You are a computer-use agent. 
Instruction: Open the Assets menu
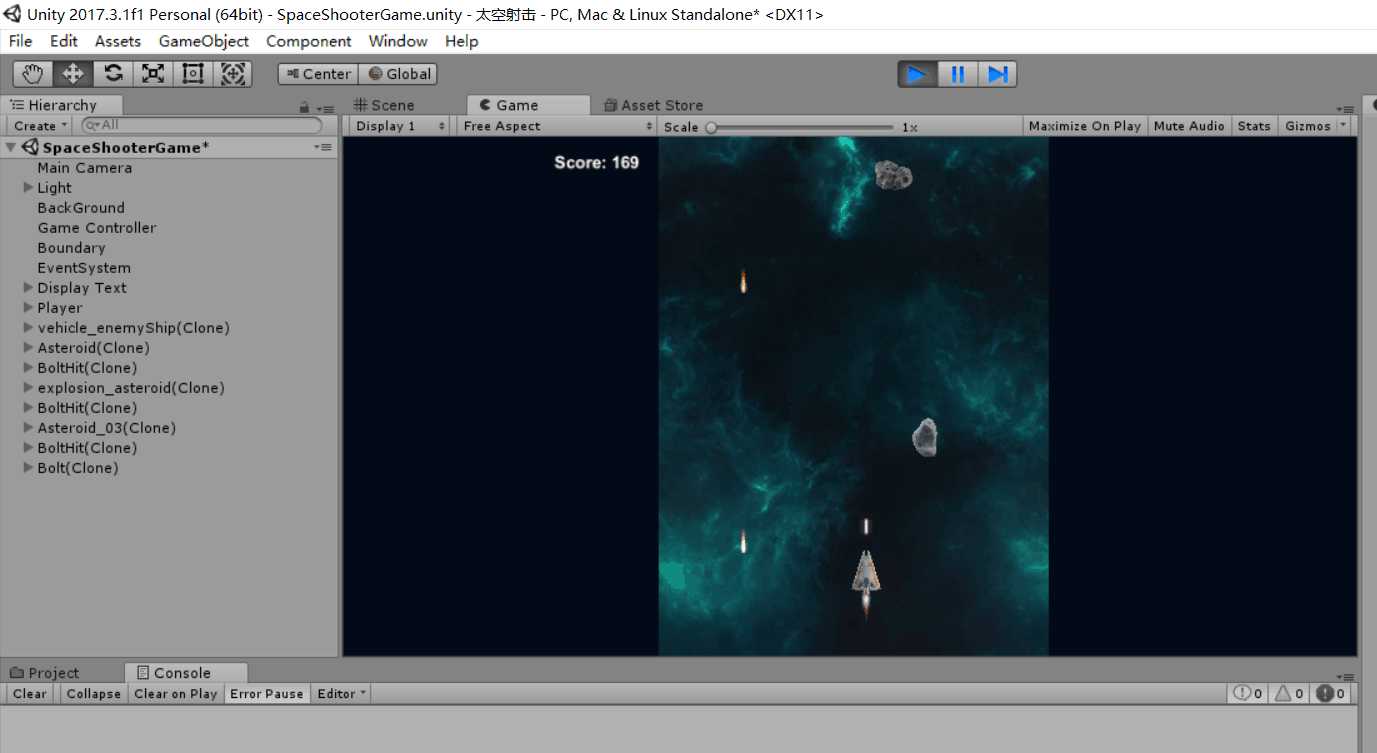click(x=118, y=41)
